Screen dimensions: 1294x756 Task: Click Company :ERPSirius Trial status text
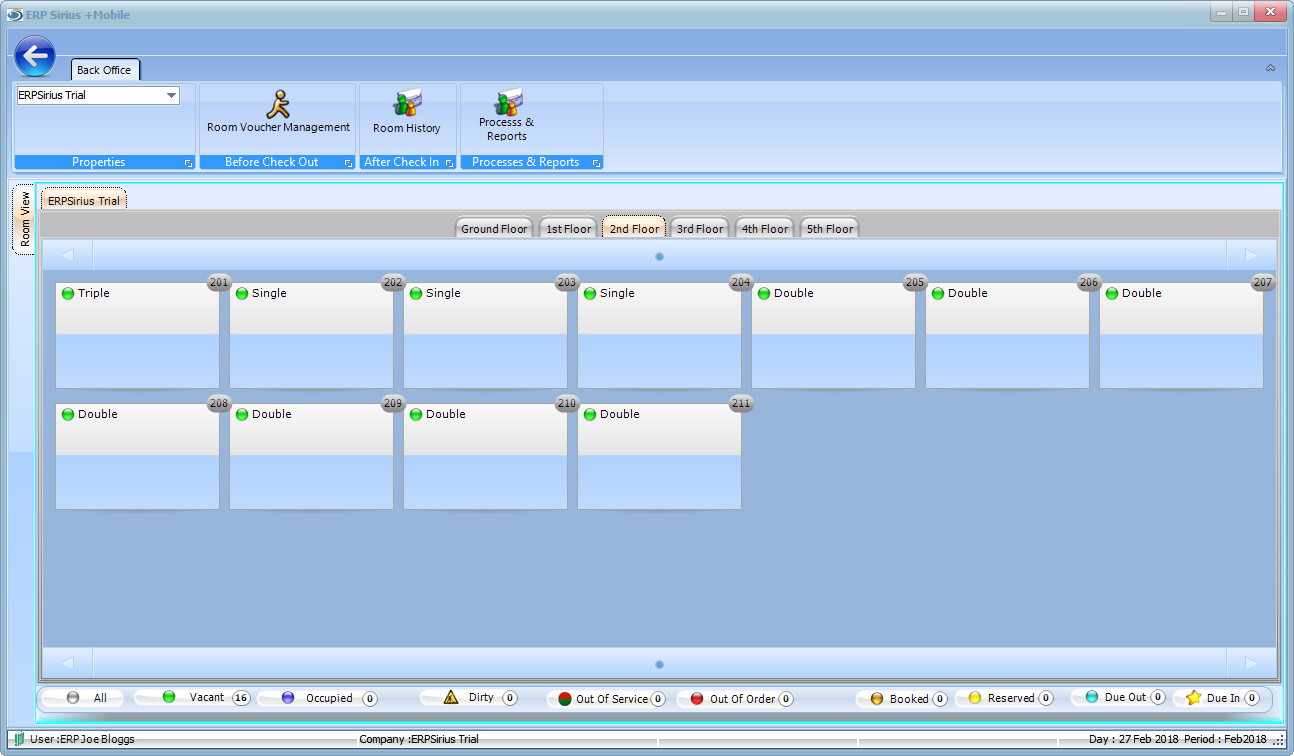[x=419, y=739]
